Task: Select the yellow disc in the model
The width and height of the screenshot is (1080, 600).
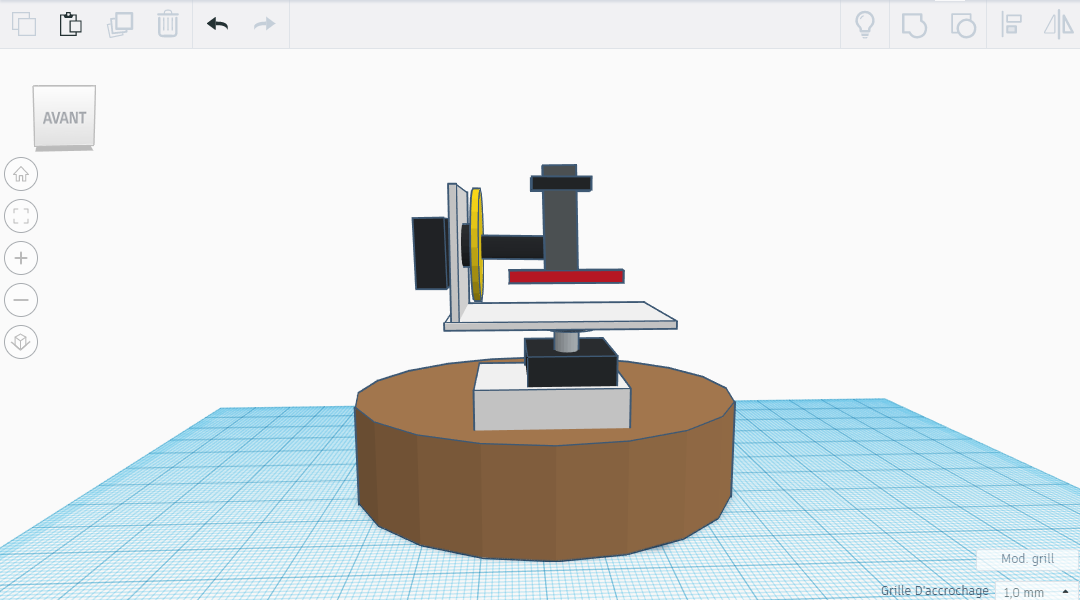Action: click(x=477, y=245)
